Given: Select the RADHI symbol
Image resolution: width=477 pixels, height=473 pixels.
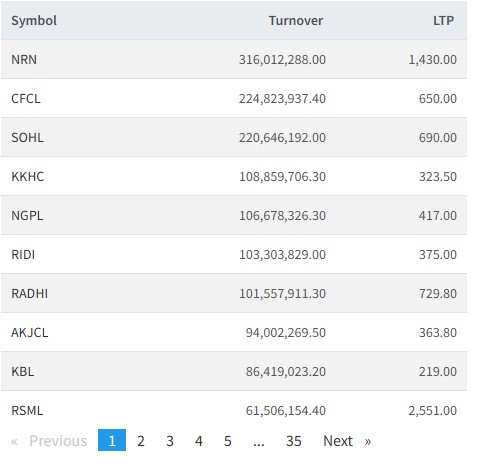Looking at the screenshot, I should 30,294.
